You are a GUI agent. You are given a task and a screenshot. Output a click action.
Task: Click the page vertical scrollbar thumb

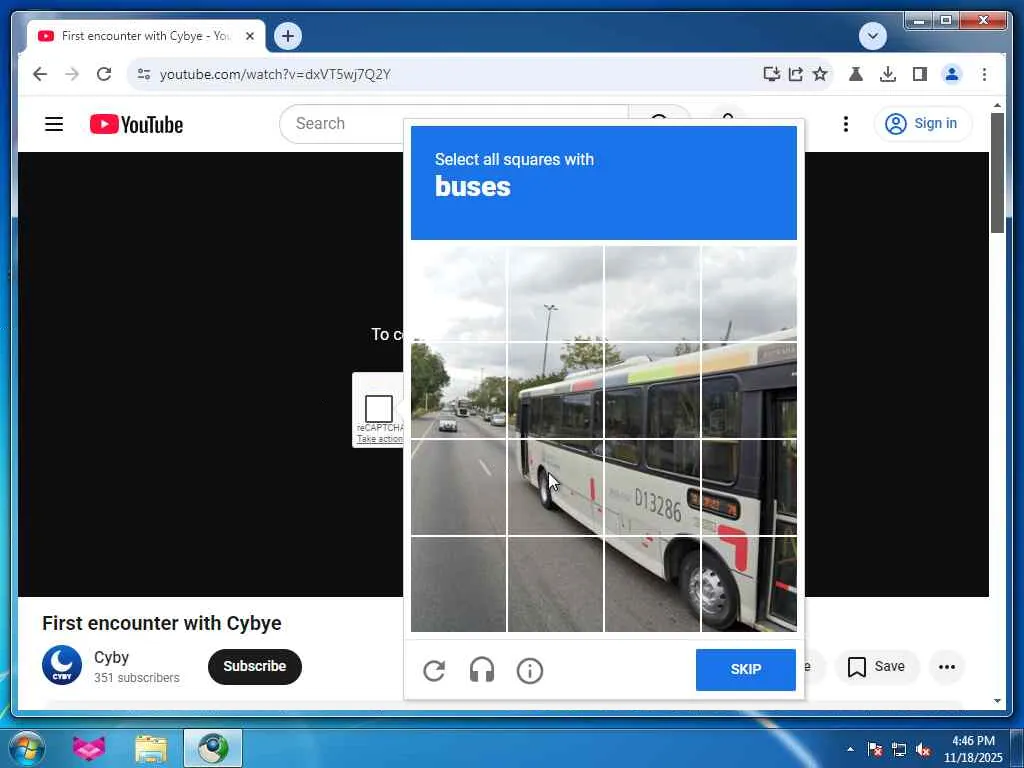pyautogui.click(x=997, y=172)
